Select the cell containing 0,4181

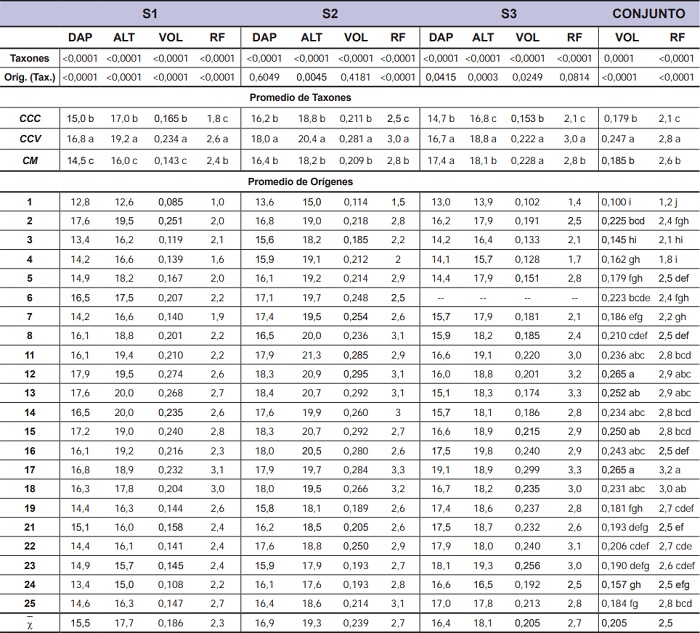point(356,77)
